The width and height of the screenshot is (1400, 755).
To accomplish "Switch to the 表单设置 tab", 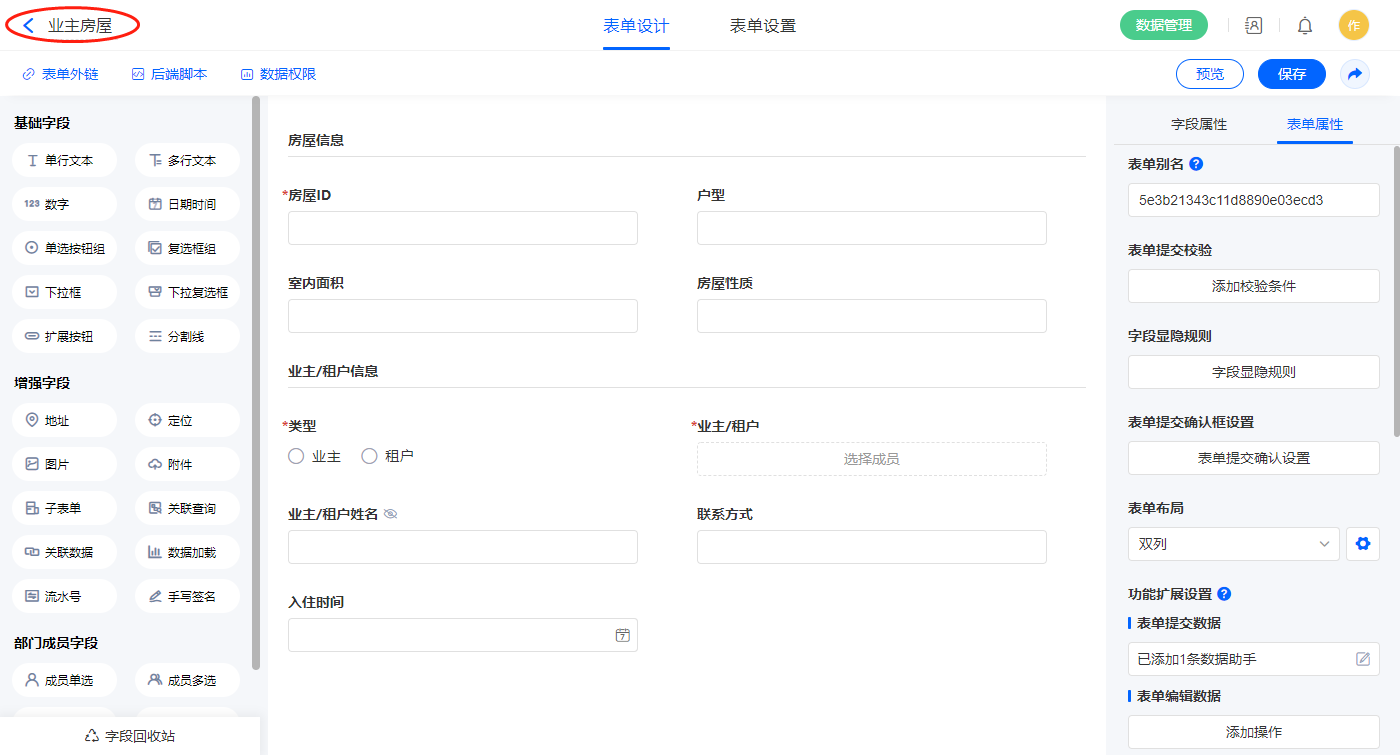I will coord(763,26).
